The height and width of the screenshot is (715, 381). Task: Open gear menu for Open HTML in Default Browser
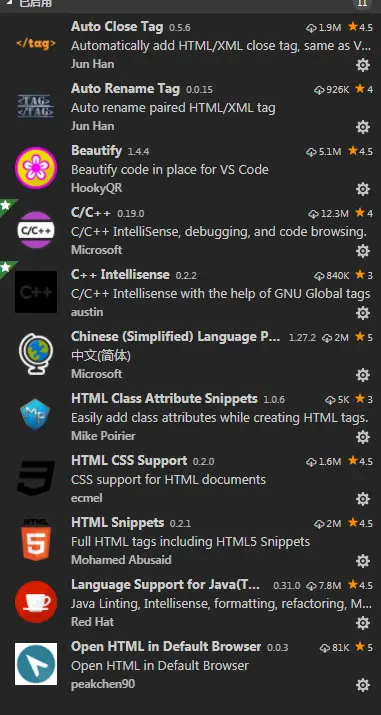tap(363, 685)
